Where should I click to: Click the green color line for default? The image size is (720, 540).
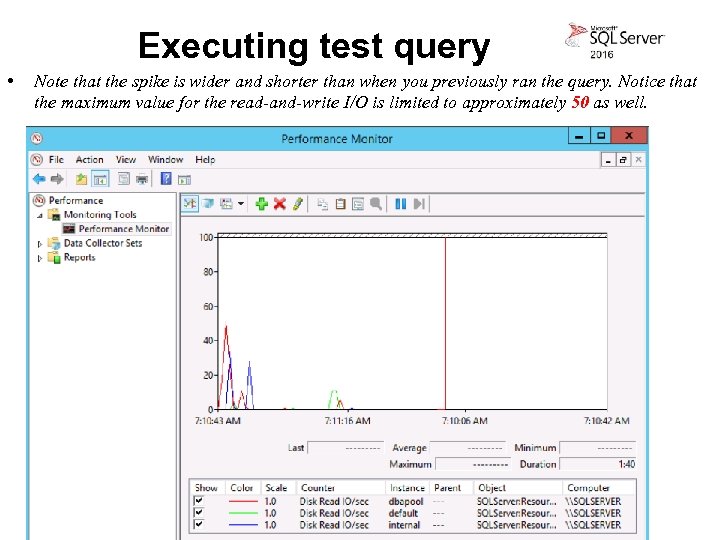pos(243,513)
